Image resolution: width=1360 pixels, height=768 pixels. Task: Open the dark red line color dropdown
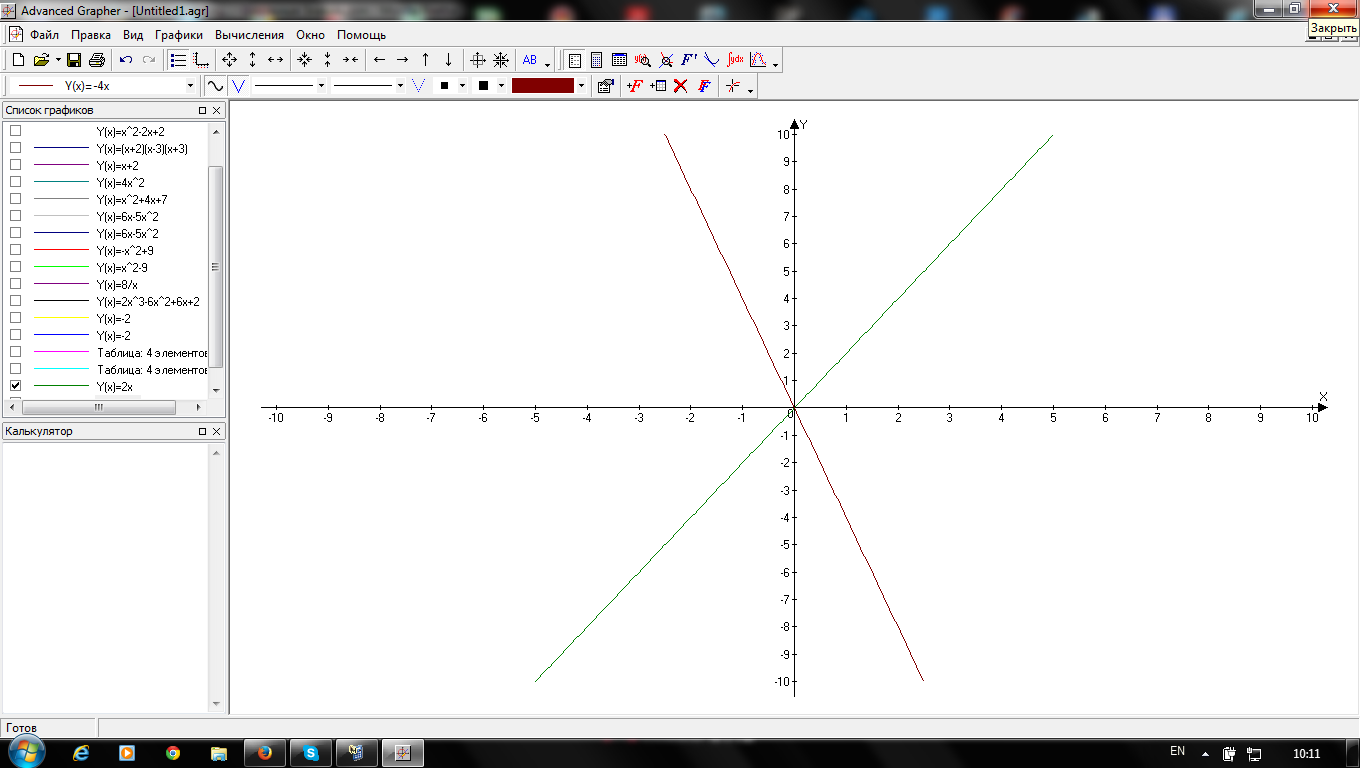point(581,86)
